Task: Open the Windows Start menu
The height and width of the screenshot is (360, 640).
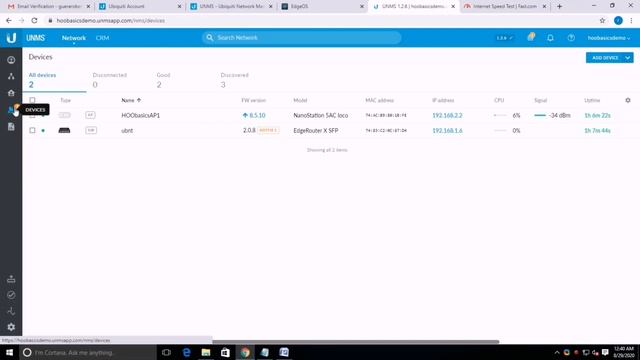Action: coord(9,352)
